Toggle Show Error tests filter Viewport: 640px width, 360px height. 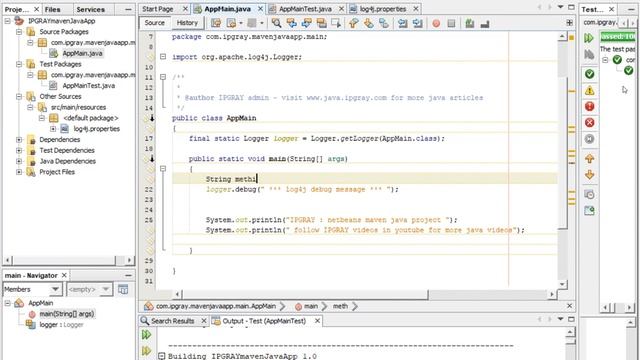click(x=589, y=122)
